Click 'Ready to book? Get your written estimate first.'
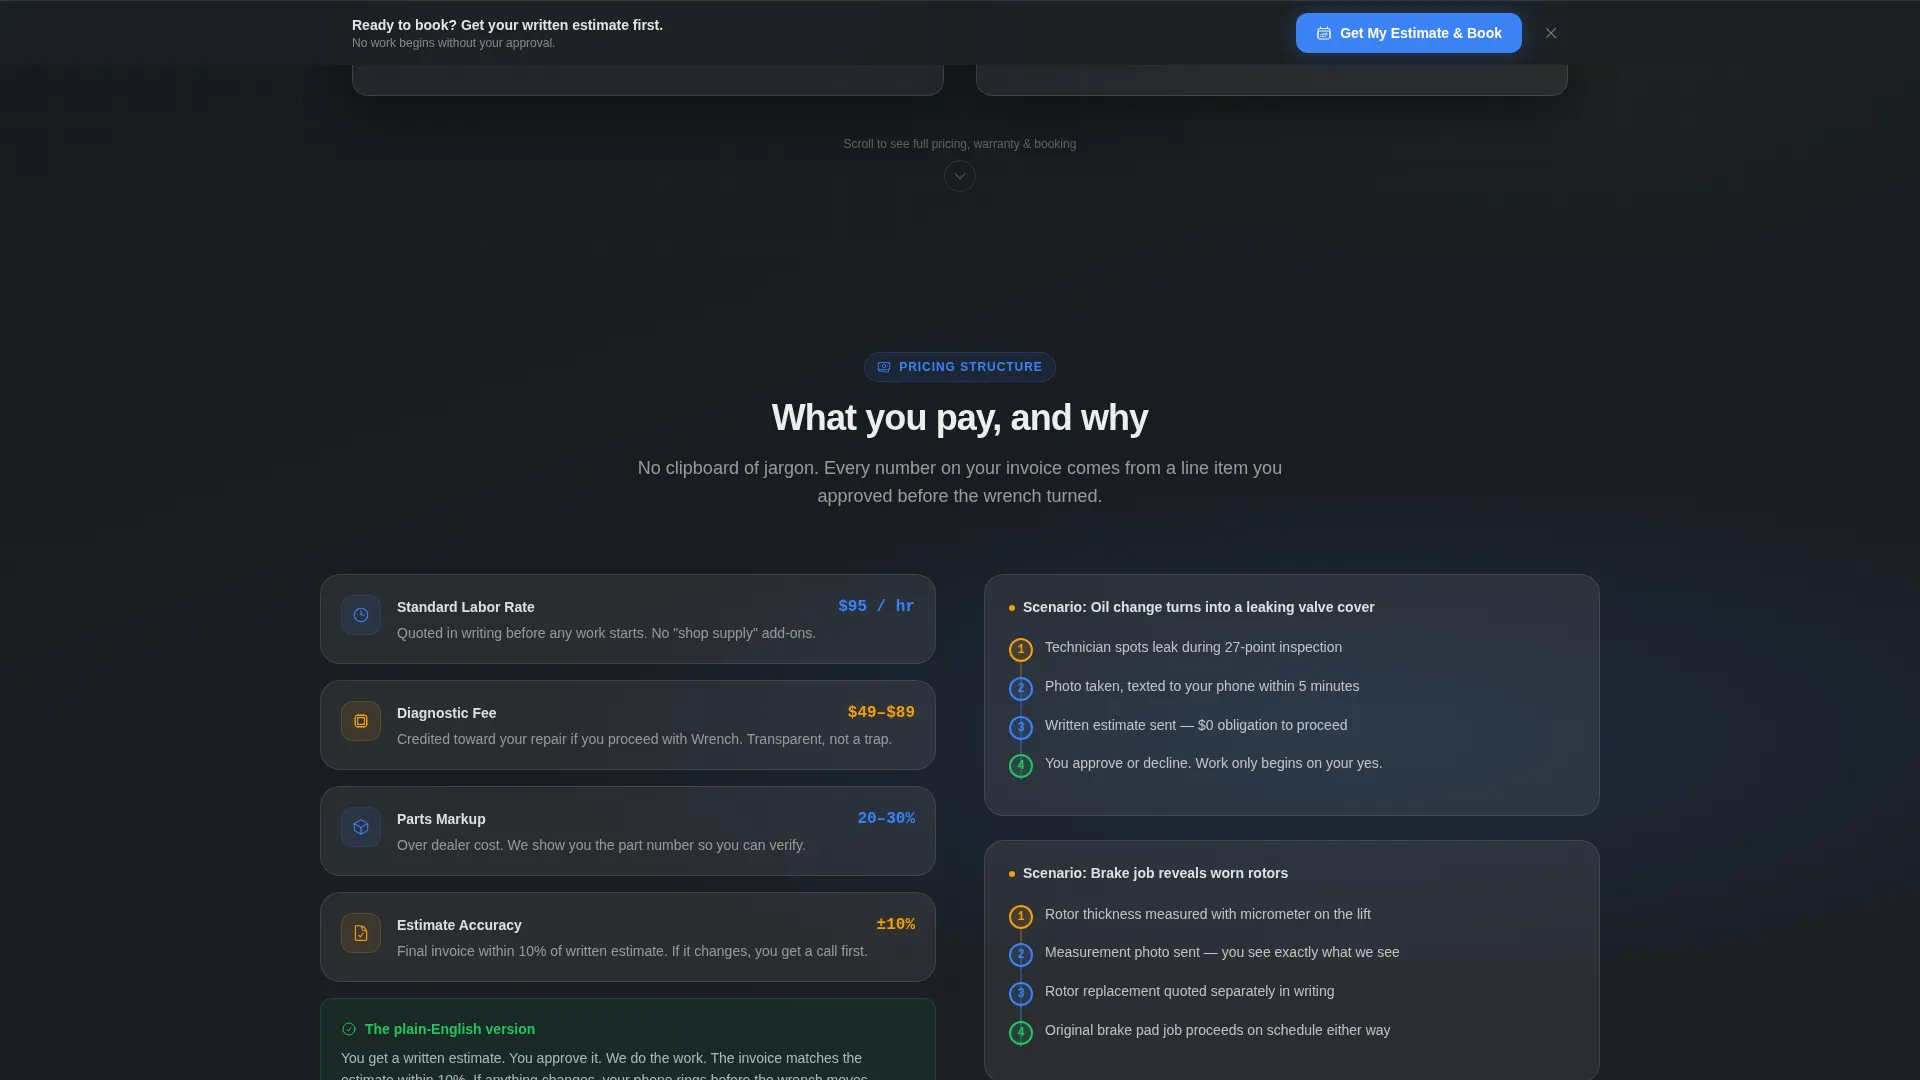This screenshot has height=1080, width=1920. tap(507, 25)
